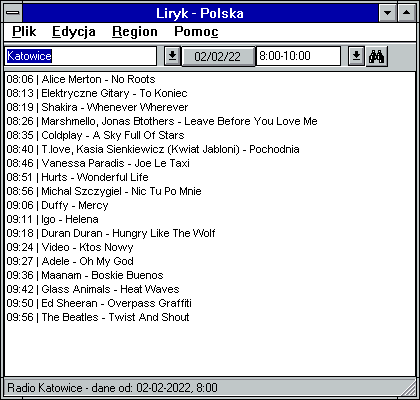
Task: Click the 8:00-10:00 time range field
Action: 299,56
